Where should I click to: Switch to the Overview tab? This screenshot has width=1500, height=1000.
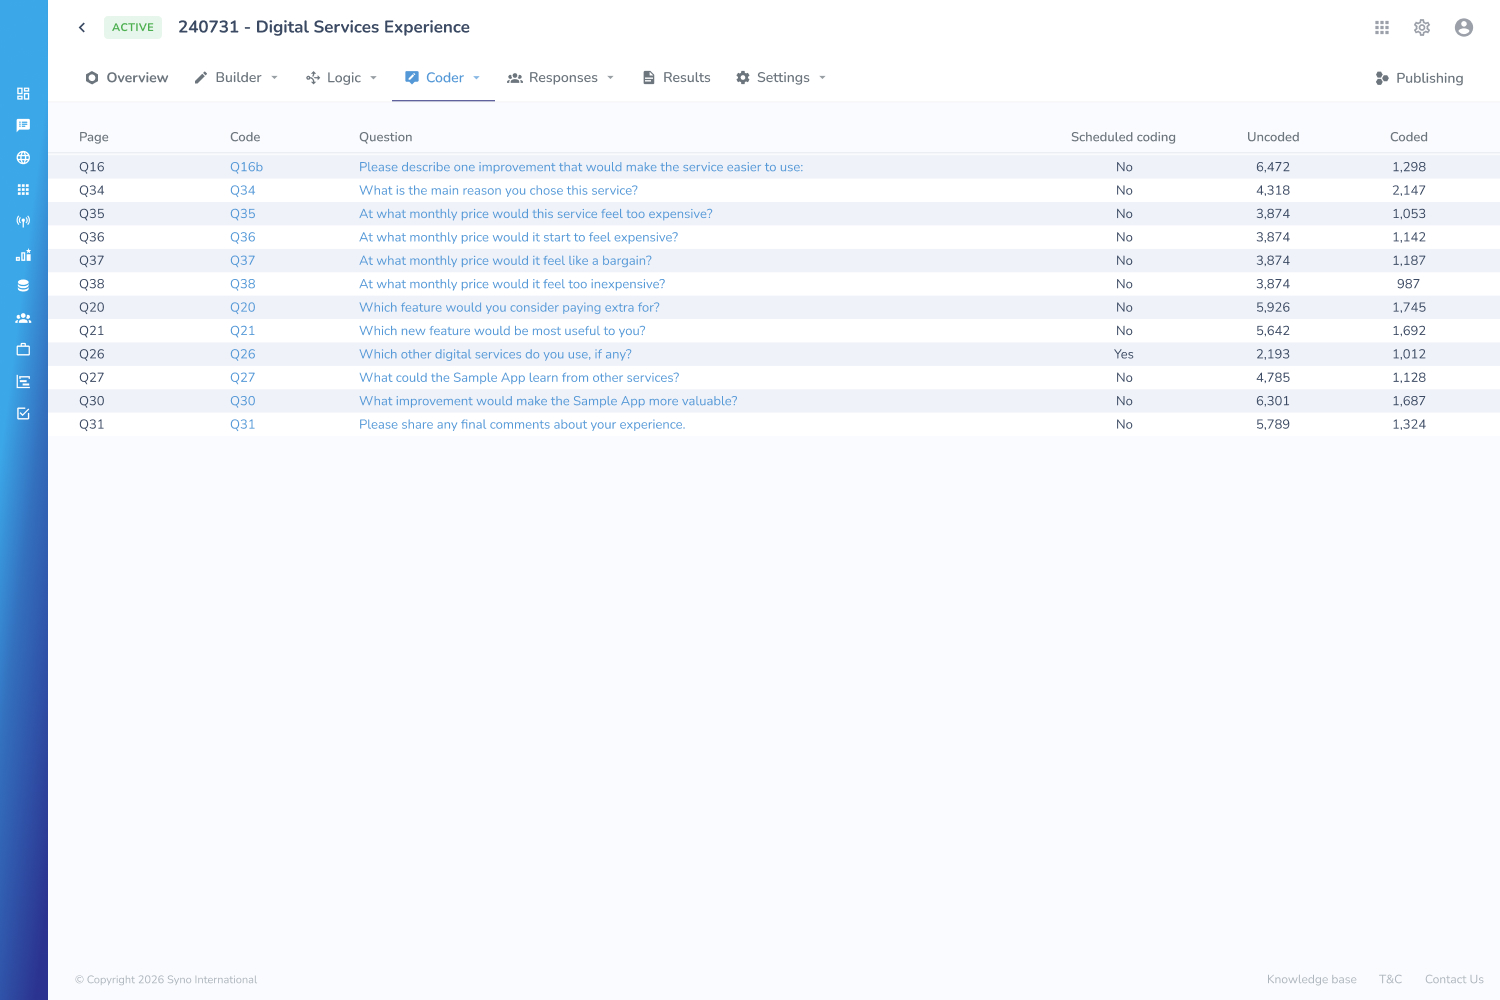tap(127, 78)
